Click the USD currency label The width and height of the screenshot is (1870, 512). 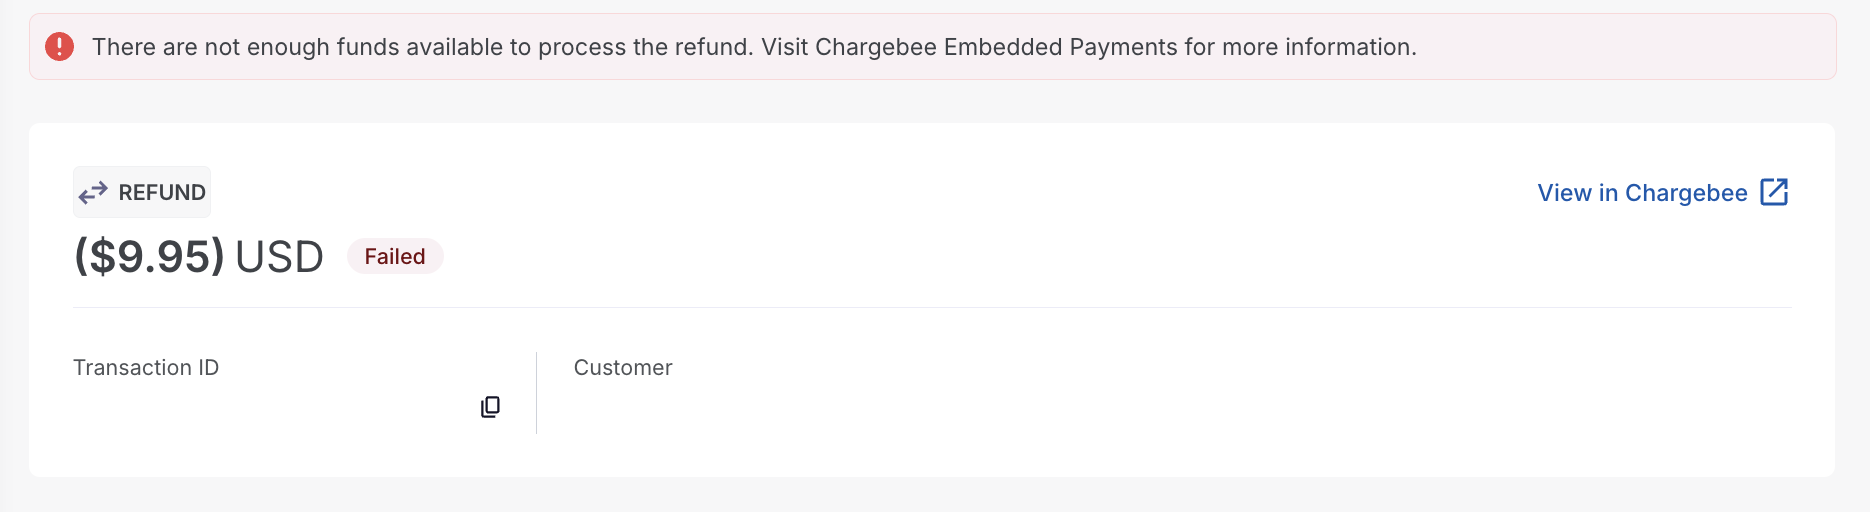pos(279,257)
